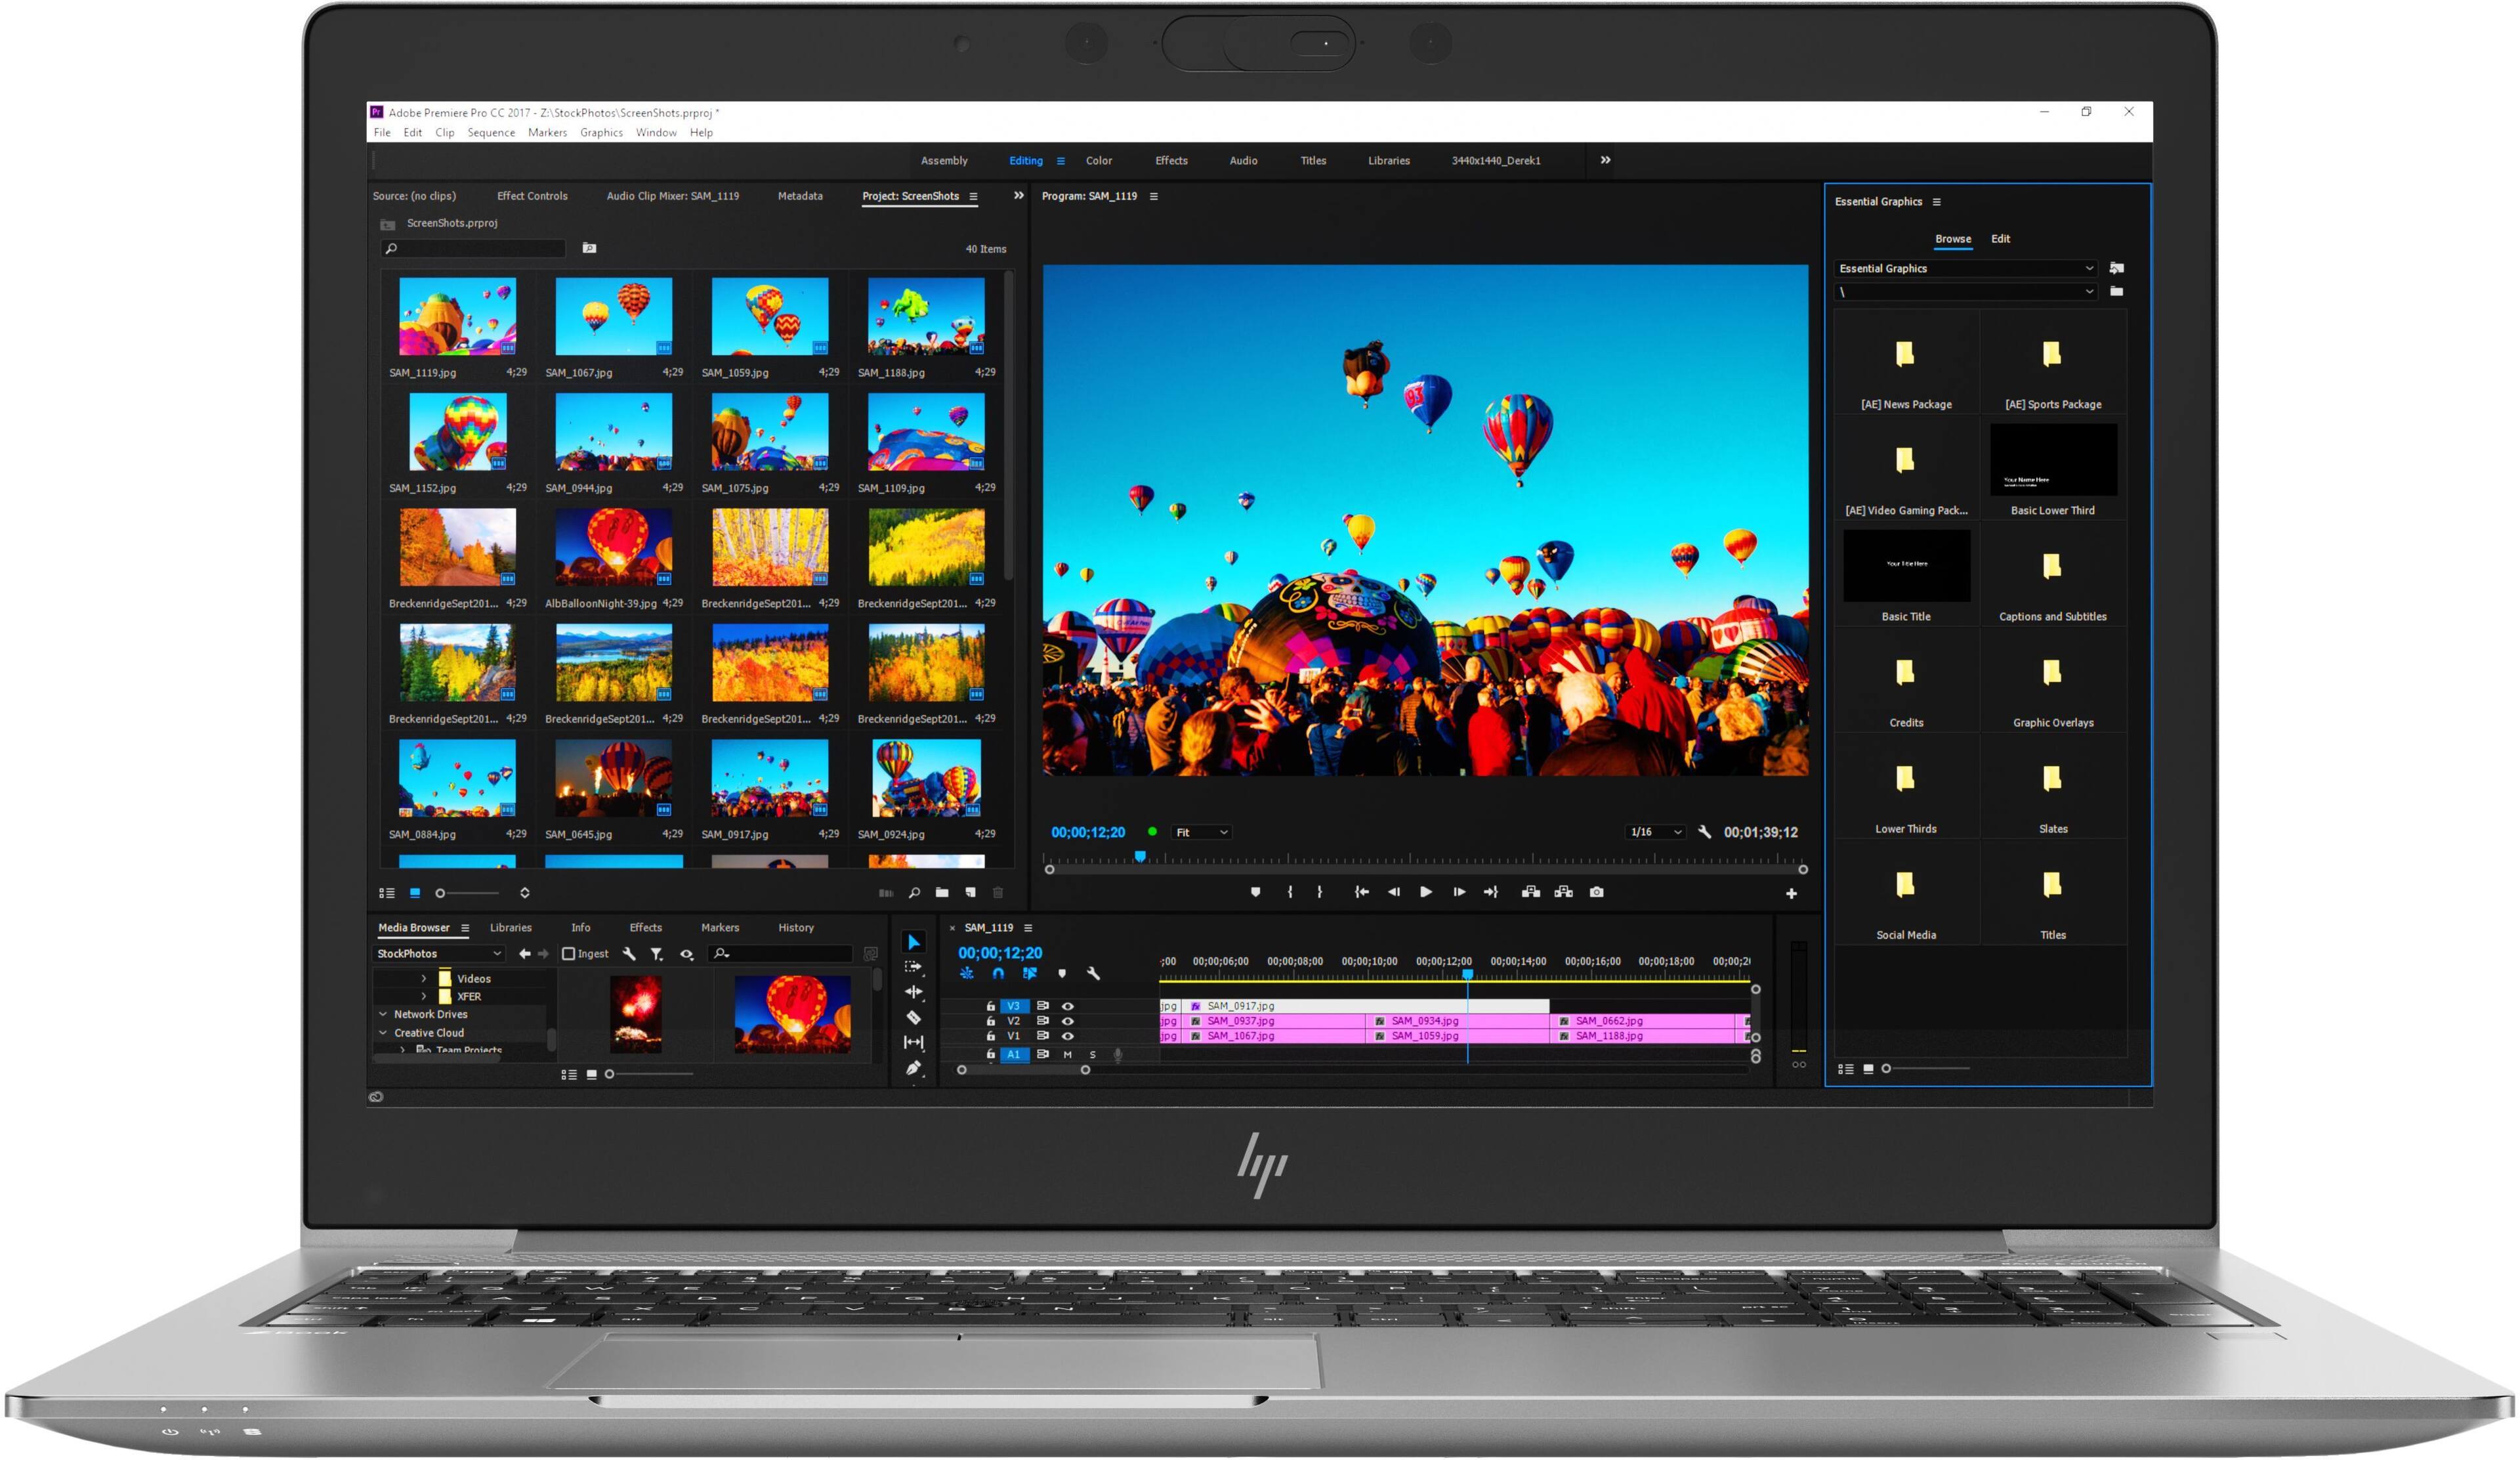Open Program monitor settings with the wrench icon

pyautogui.click(x=1706, y=832)
